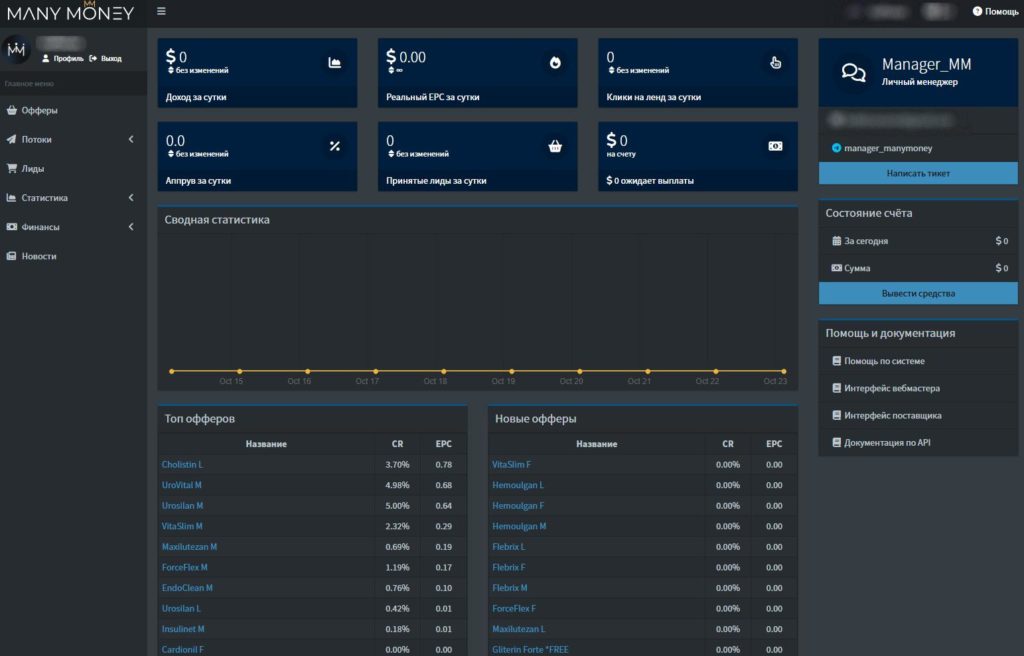Click the money icon on account balance card
This screenshot has width=1024, height=656.
775,146
